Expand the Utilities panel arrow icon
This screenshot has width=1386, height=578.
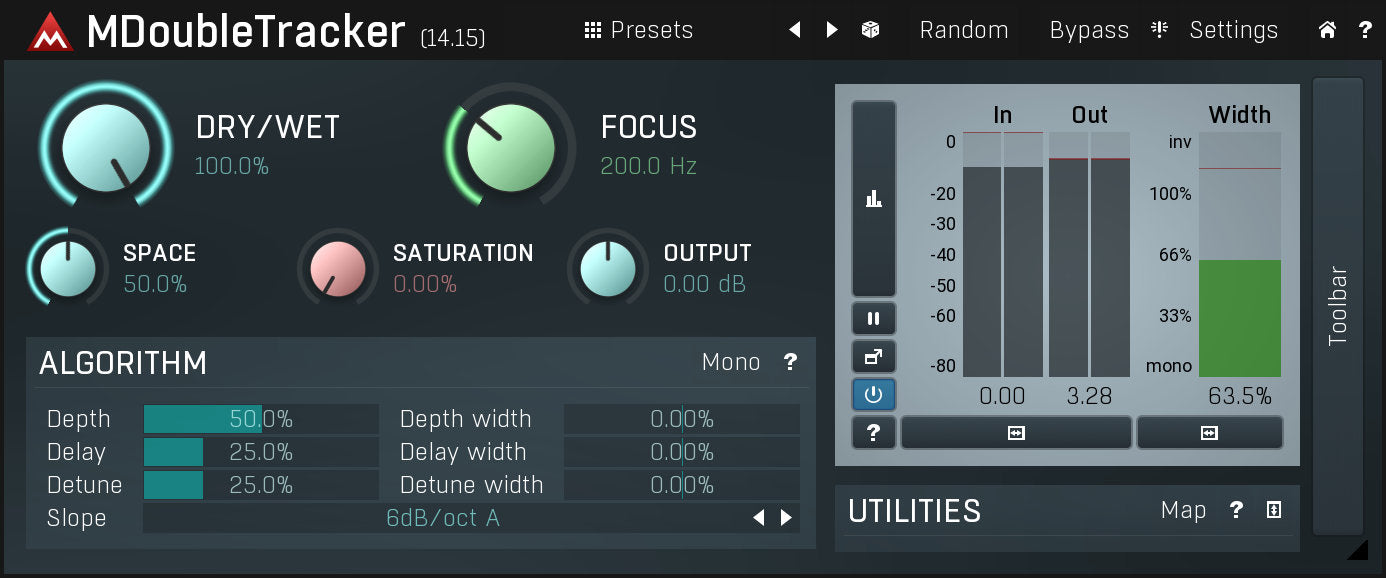click(x=1274, y=510)
